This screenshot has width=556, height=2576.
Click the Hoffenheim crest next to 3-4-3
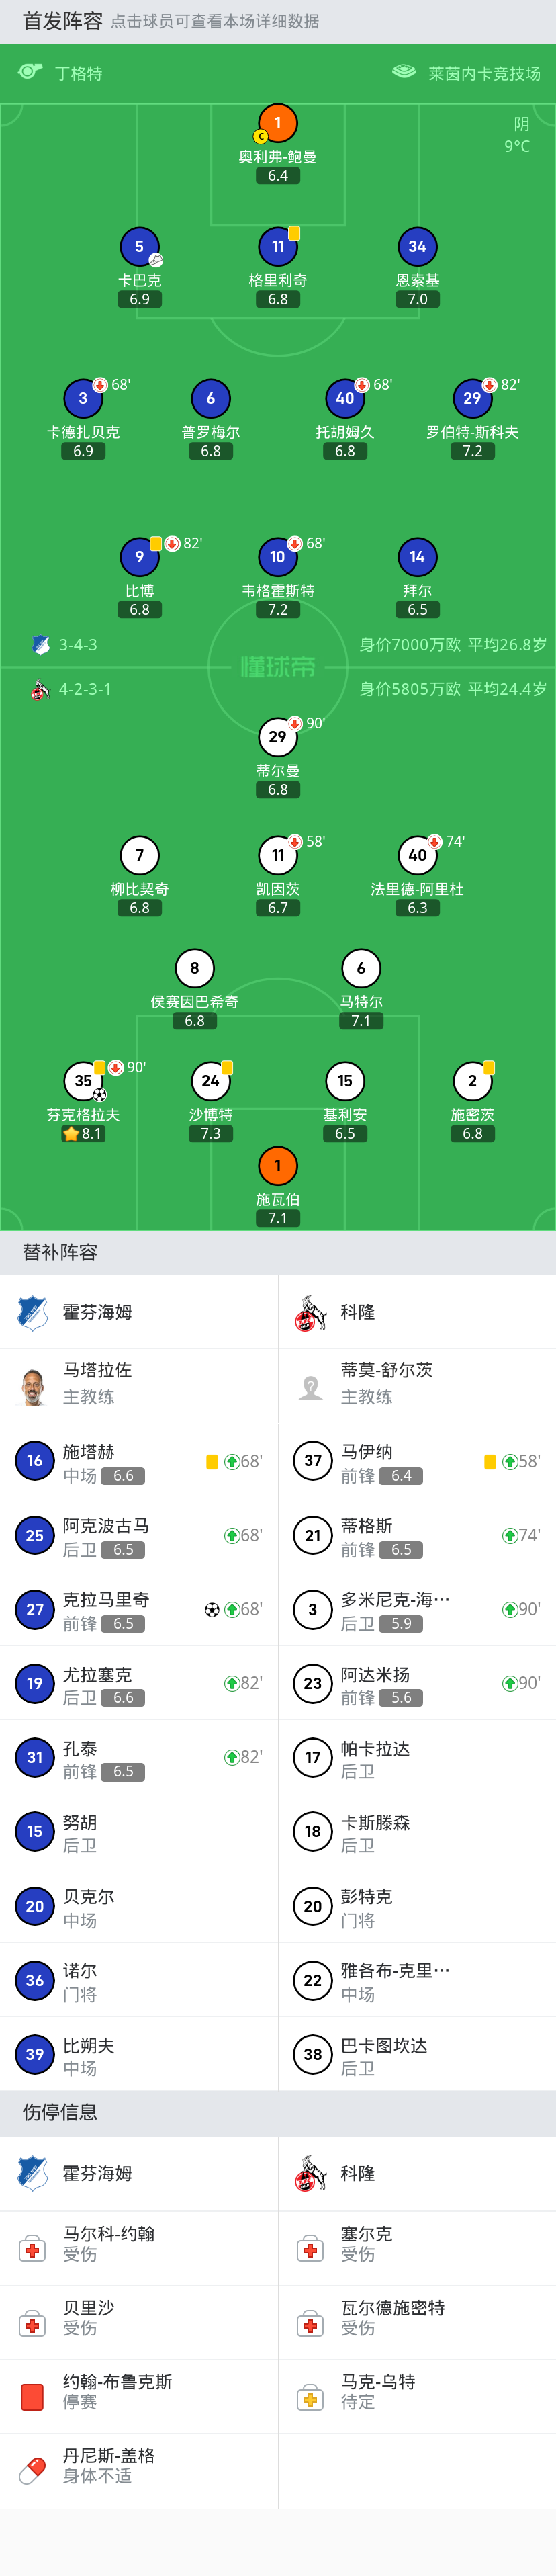point(40,645)
